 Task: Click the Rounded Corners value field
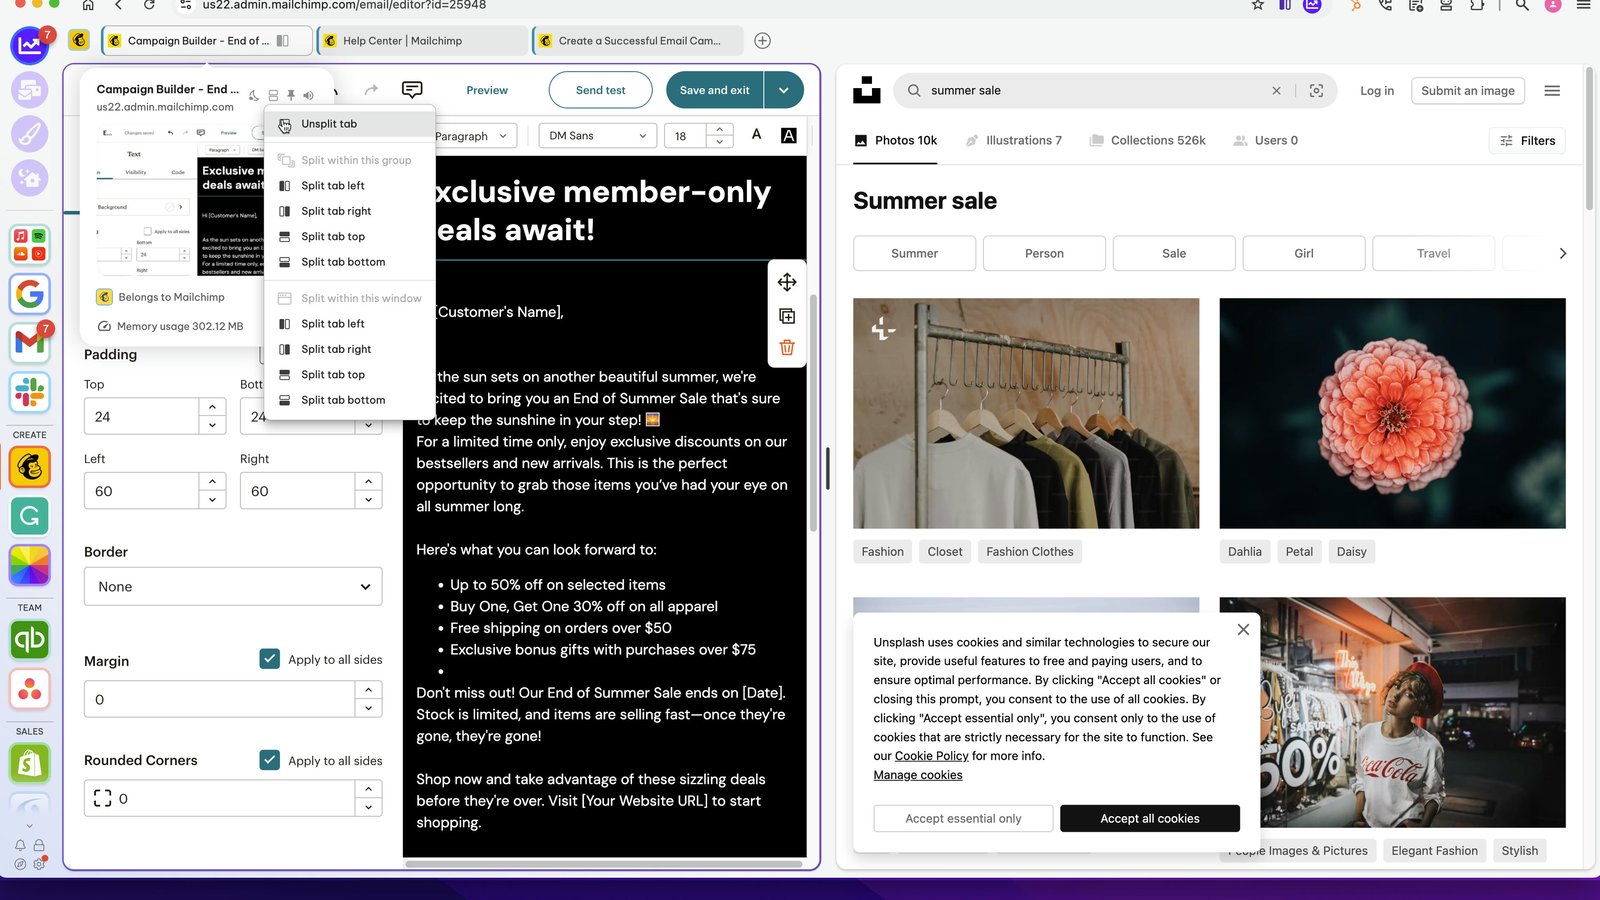(220, 799)
